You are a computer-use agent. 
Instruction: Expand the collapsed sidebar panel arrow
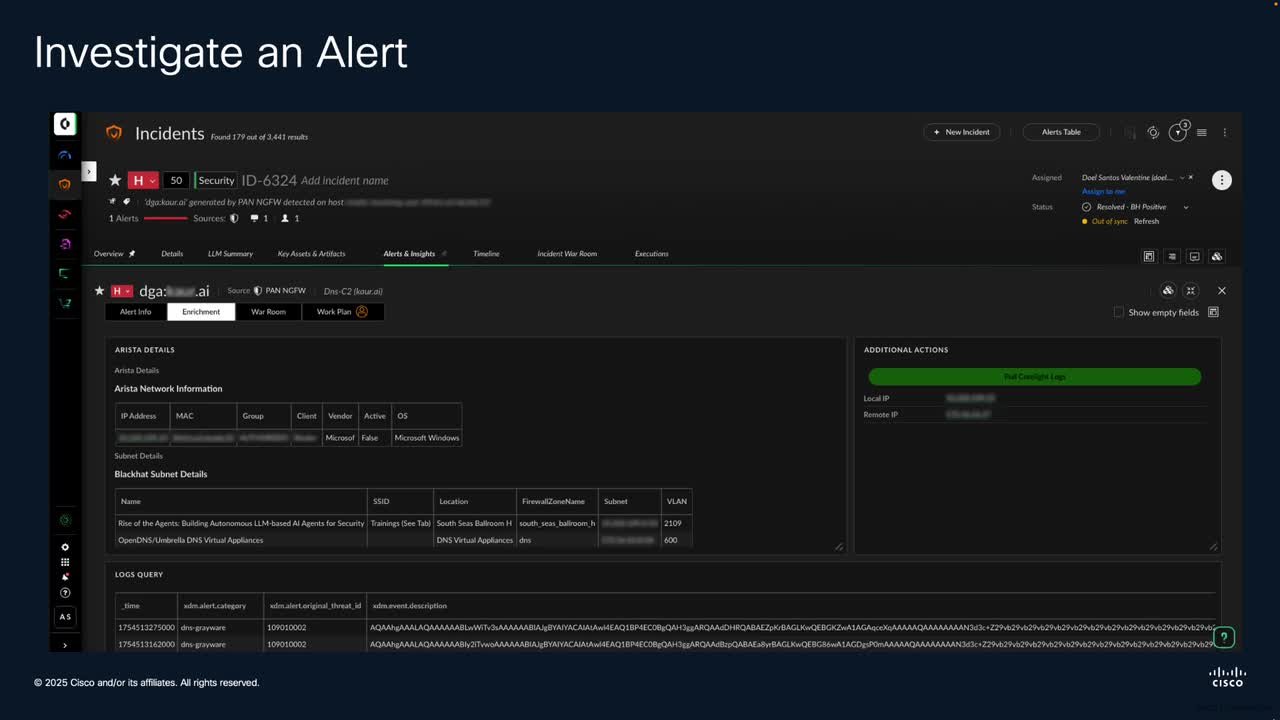pos(88,172)
